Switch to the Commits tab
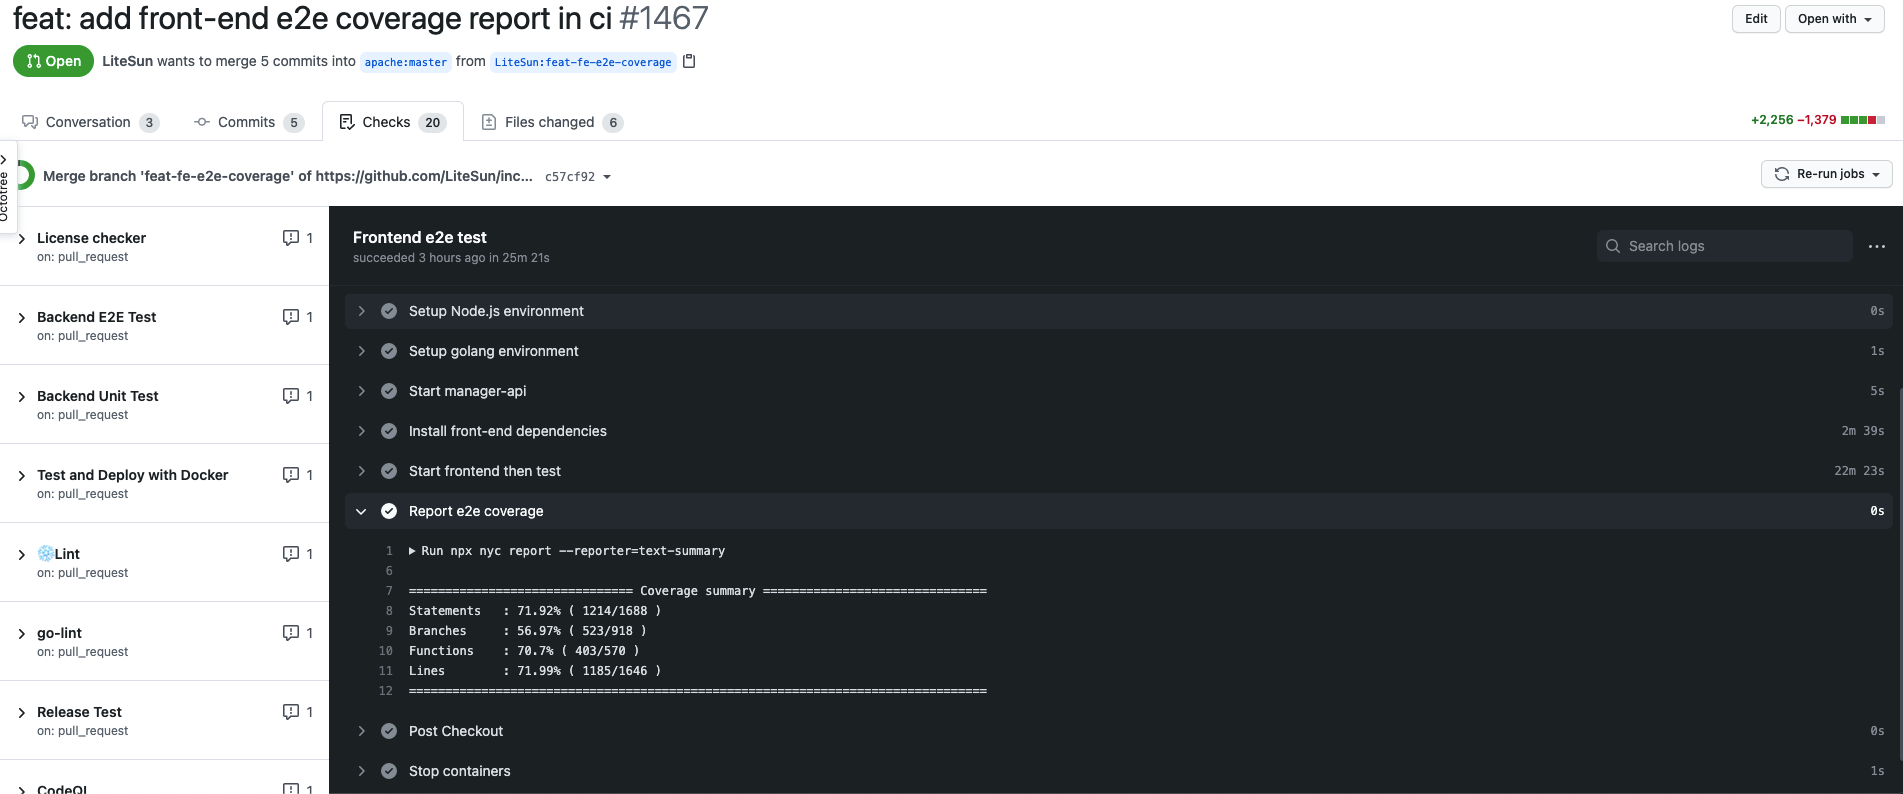 click(248, 122)
